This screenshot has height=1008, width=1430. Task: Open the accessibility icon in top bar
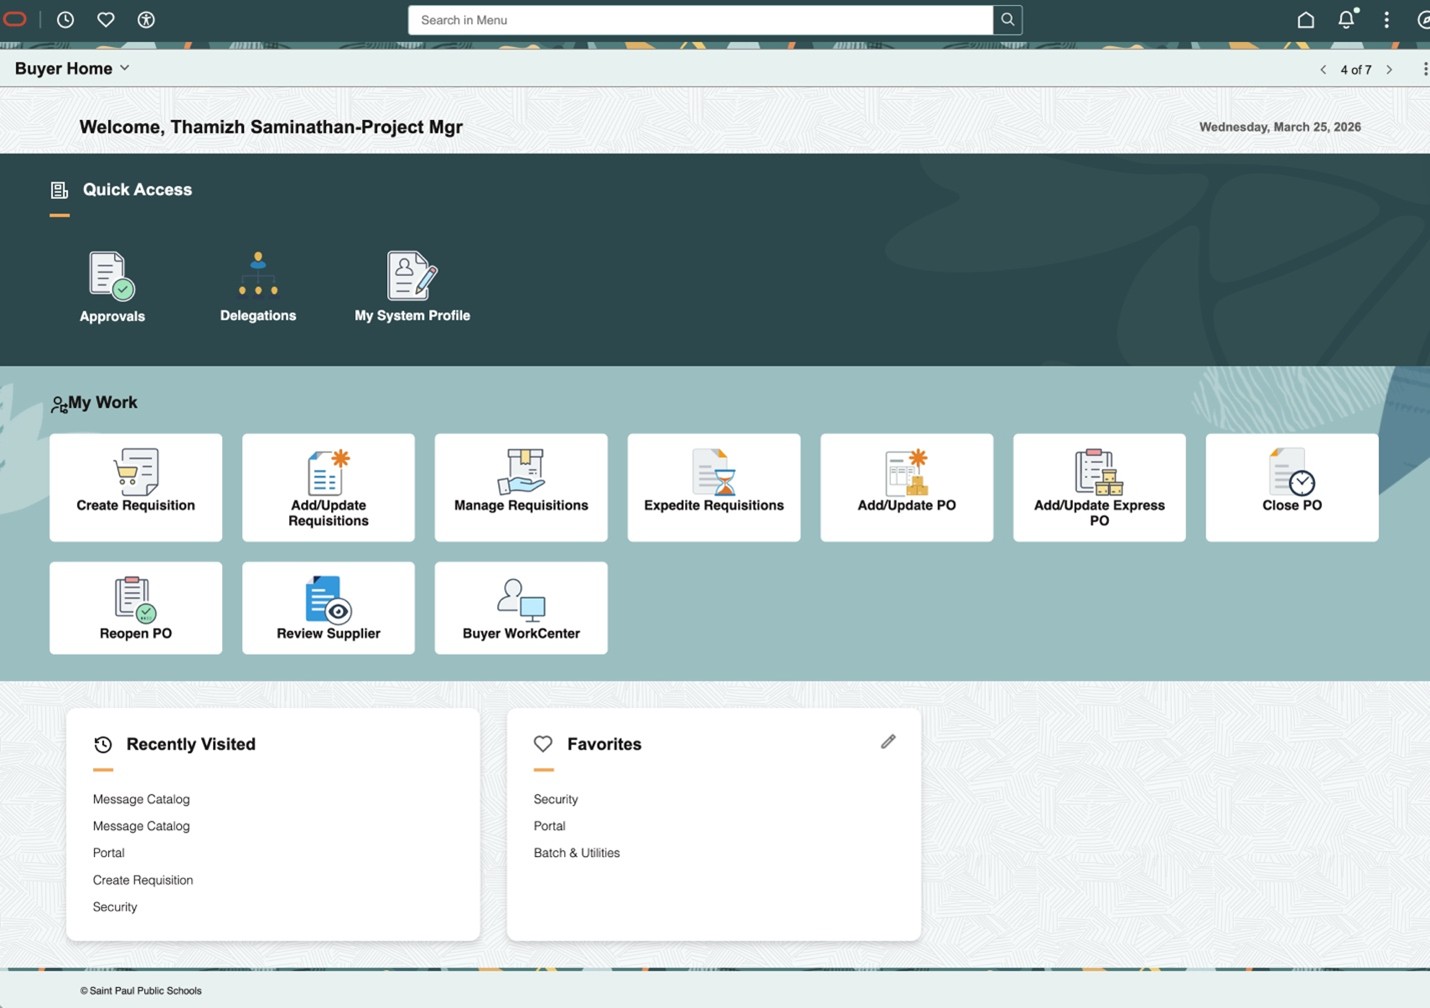146,19
